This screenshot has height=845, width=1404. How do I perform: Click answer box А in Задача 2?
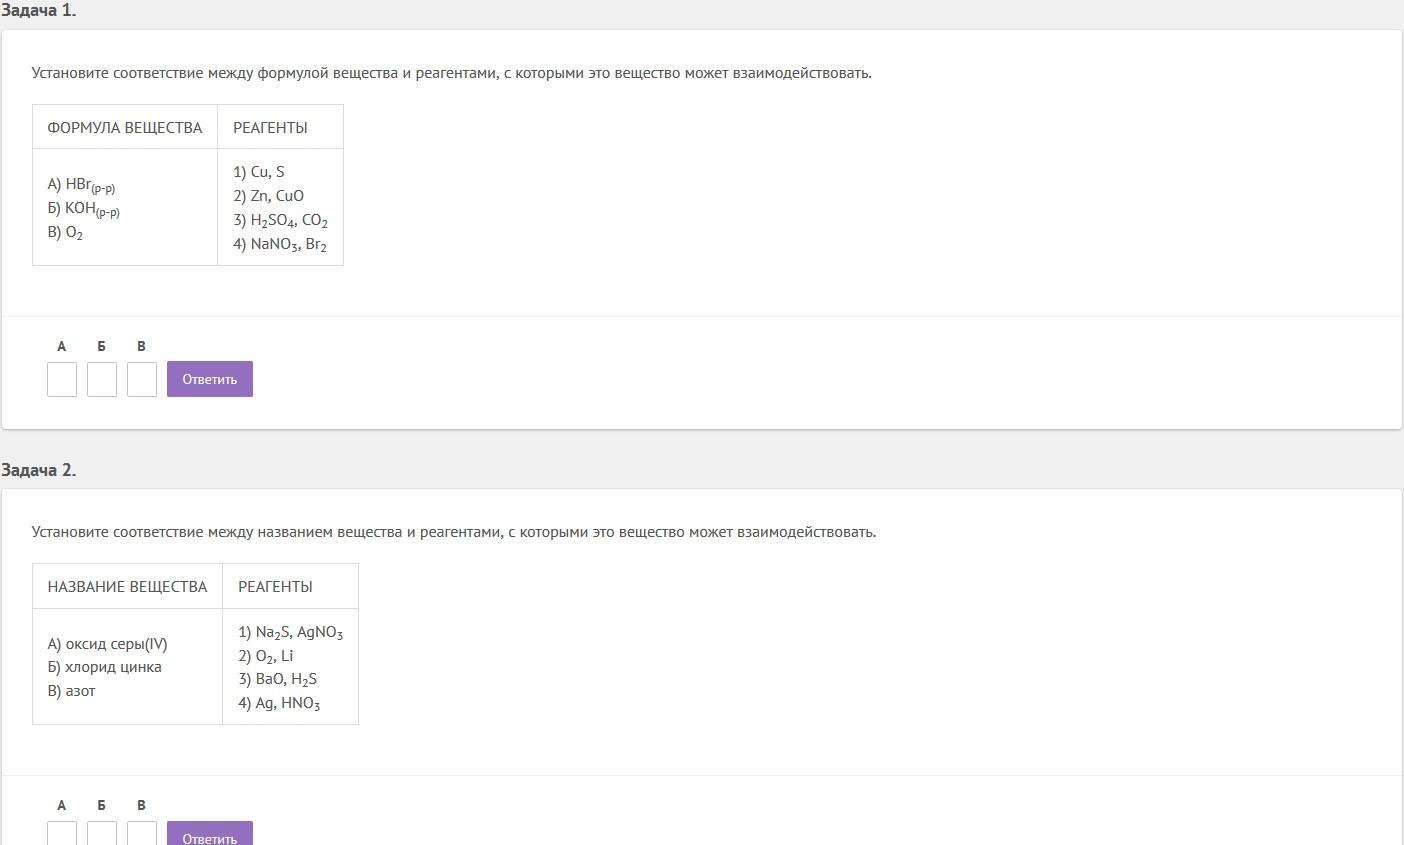click(x=62, y=834)
